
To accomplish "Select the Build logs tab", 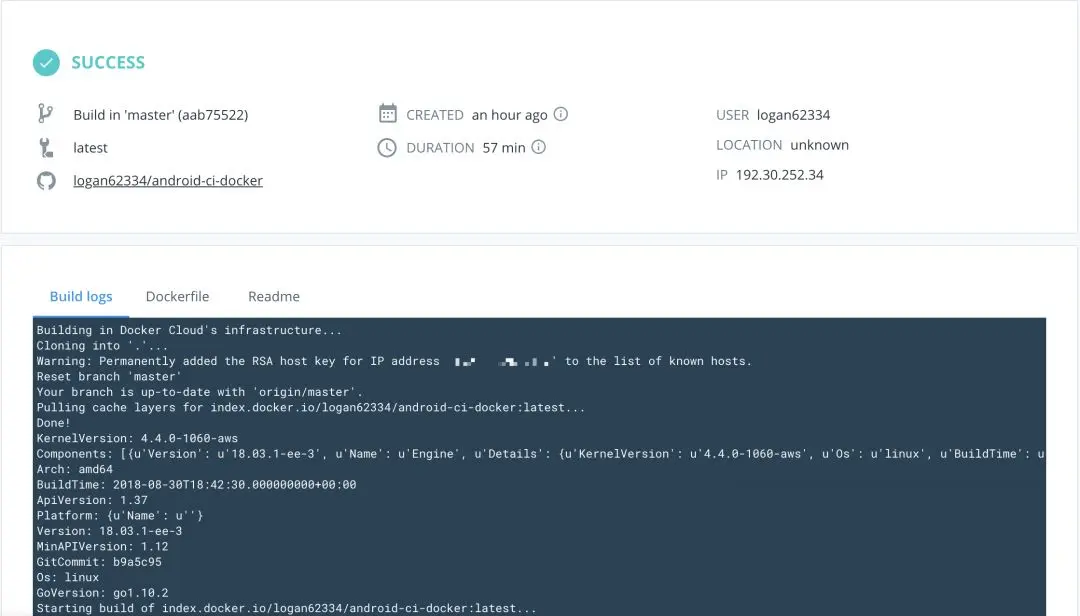I will coord(81,296).
